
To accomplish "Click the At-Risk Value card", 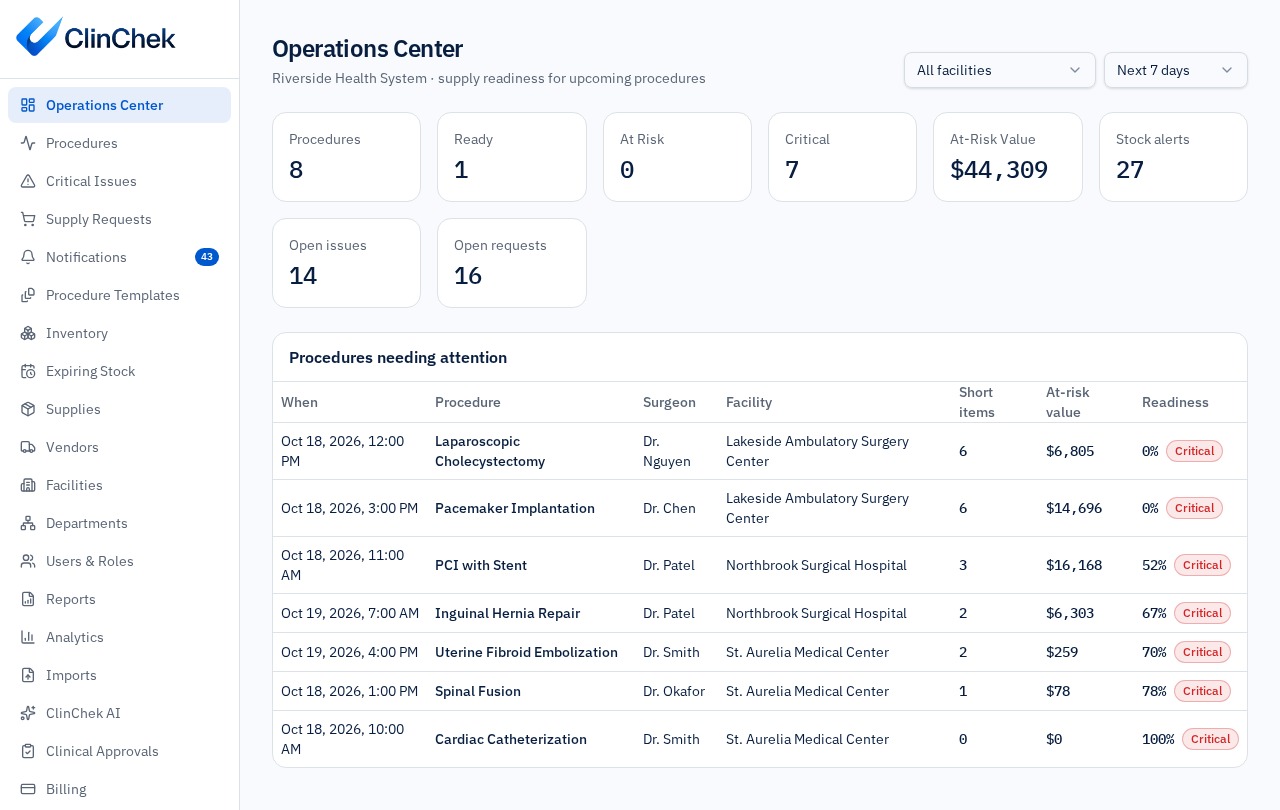I will (x=1008, y=157).
